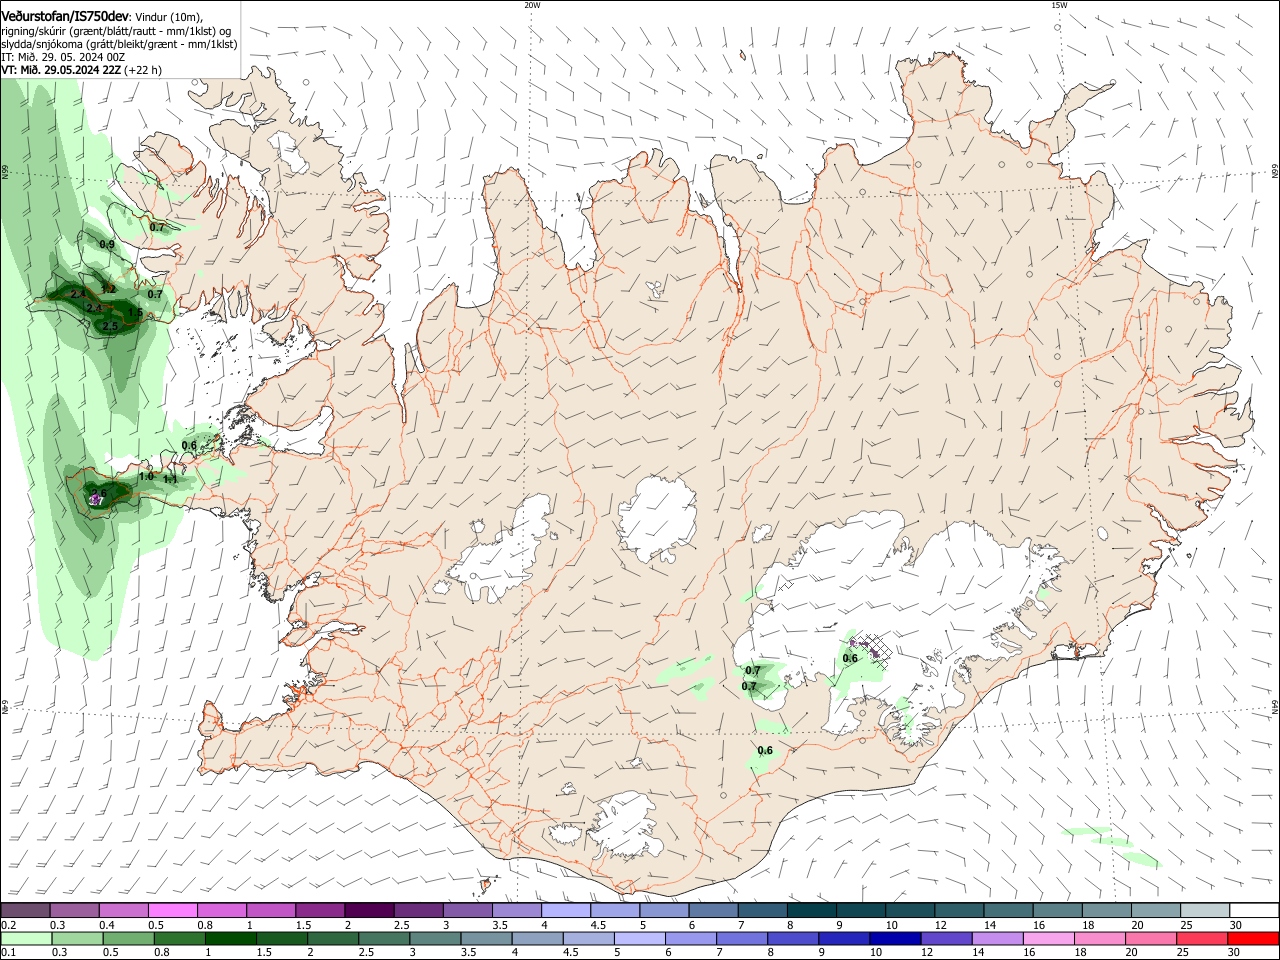Click the lavender 4–4.5 snow legend swatch
The image size is (1280, 960).
click(x=566, y=911)
